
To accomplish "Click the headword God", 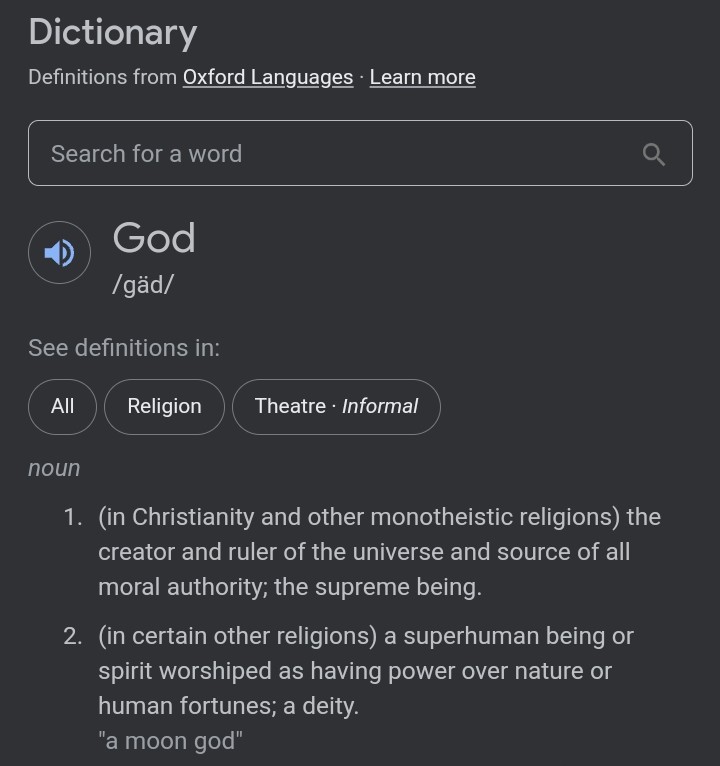I will click(x=154, y=238).
